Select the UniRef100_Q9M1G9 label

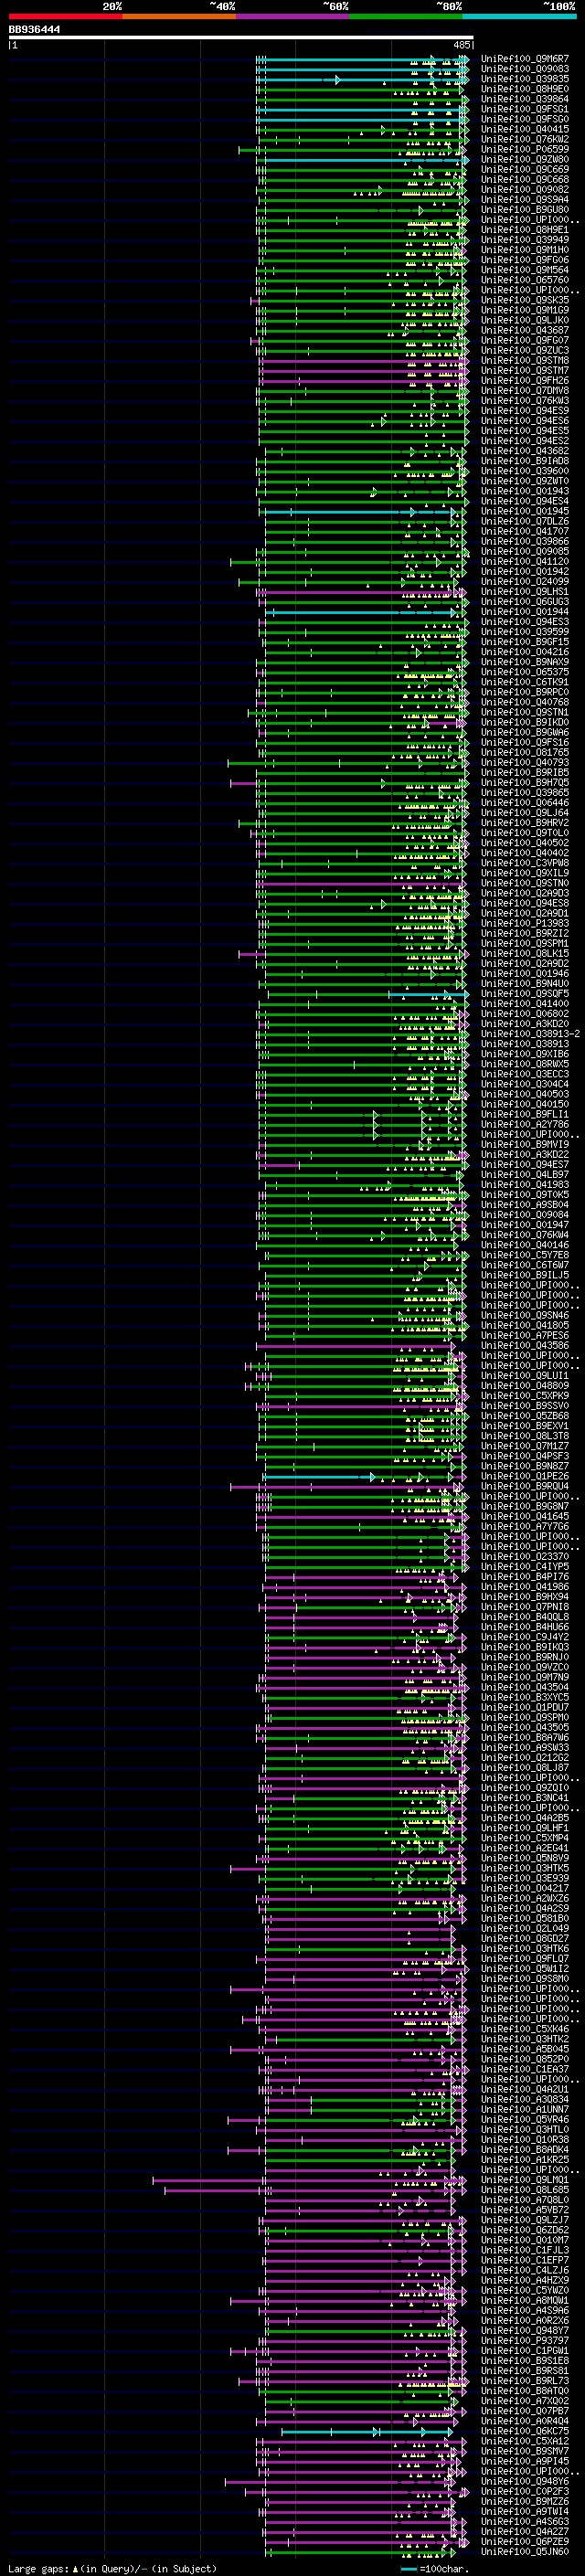525,310
